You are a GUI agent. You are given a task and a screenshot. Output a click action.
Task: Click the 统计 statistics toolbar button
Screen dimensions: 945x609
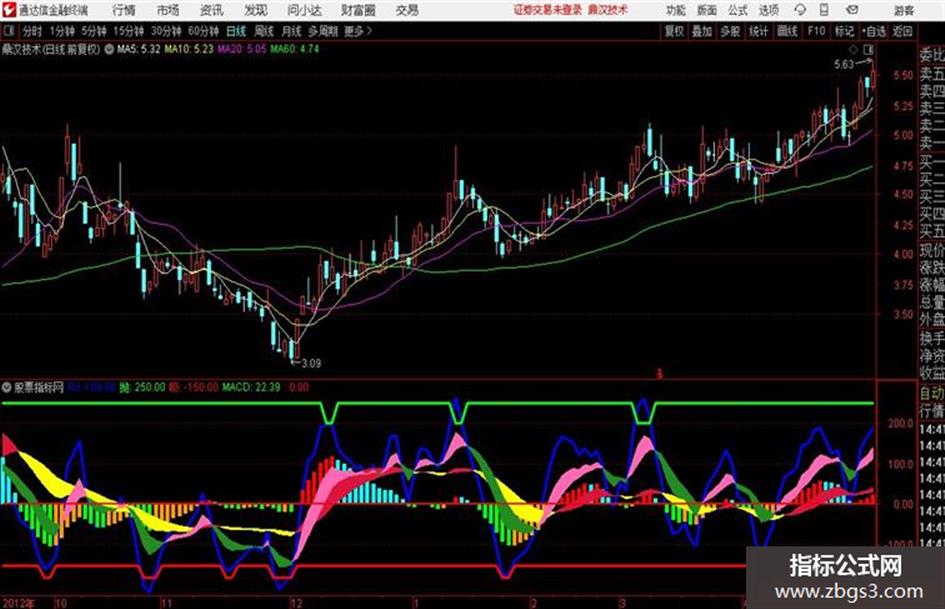[759, 31]
